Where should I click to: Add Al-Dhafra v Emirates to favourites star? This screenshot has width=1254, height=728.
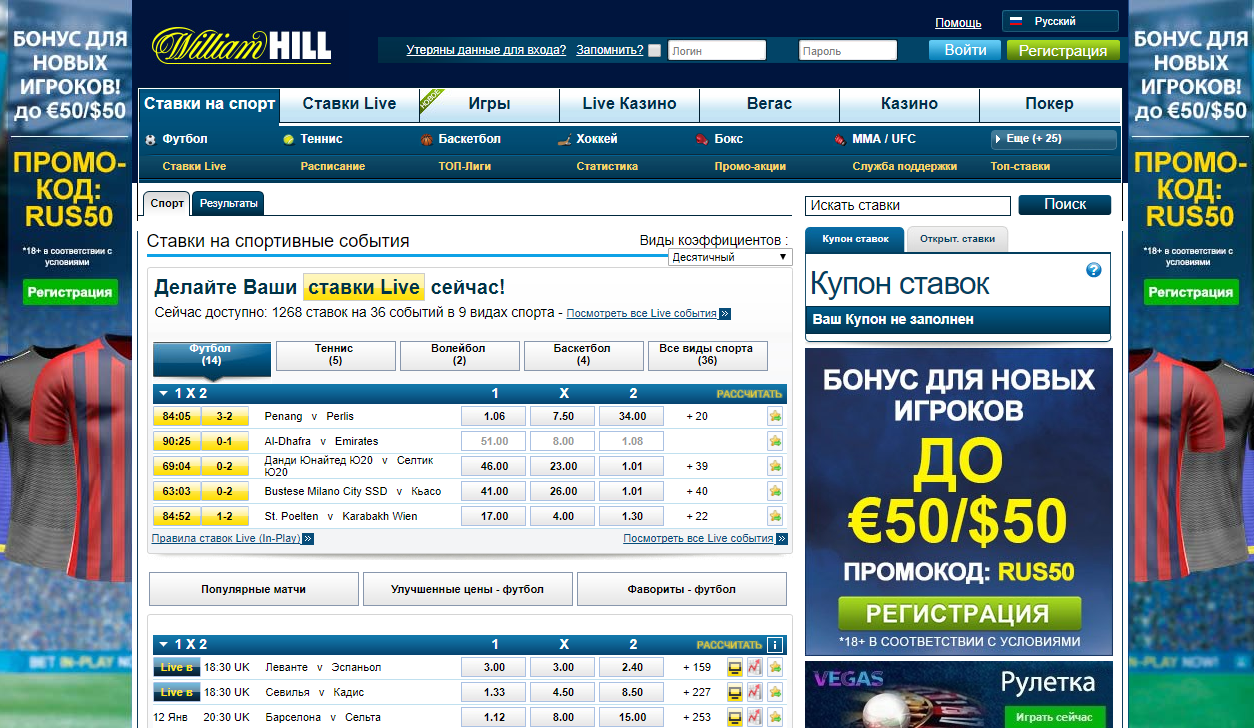775,441
